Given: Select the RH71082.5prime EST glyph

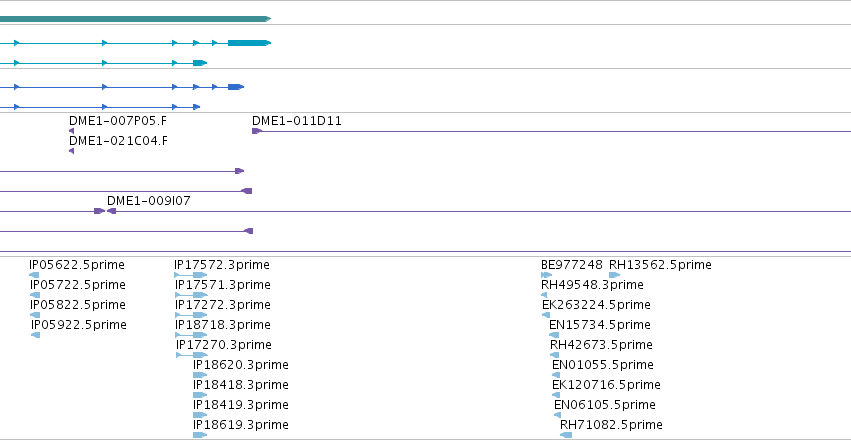Looking at the screenshot, I should [x=566, y=435].
